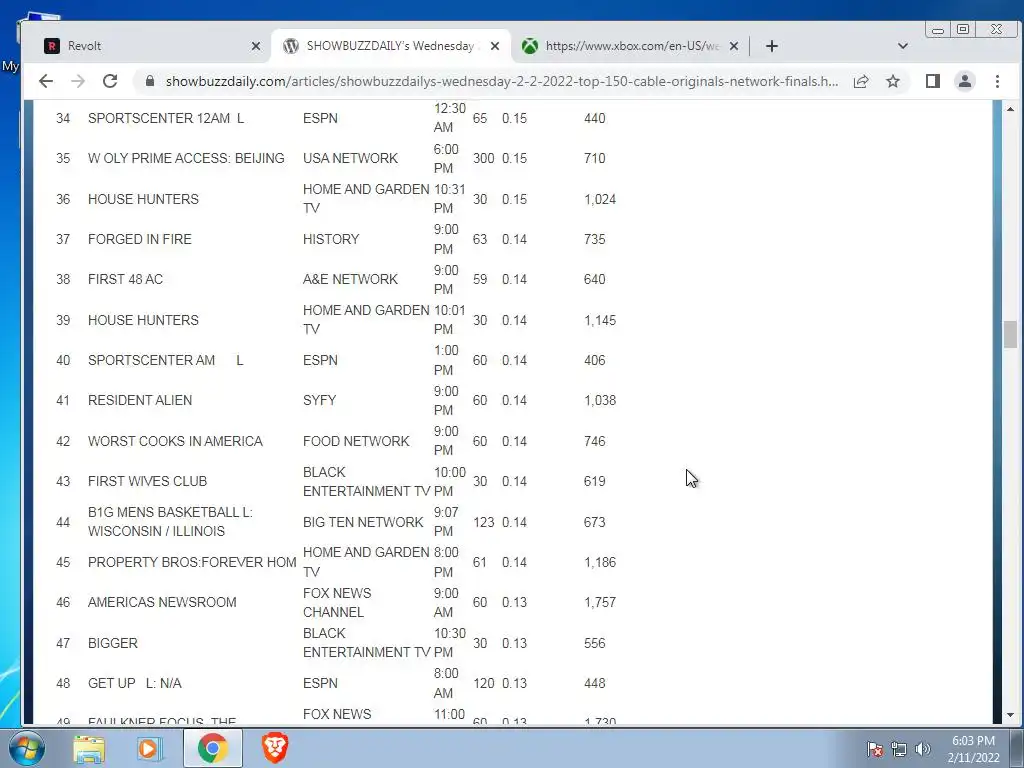1024x768 pixels.
Task: Click the BIG TEN NETWORK cell
Action: 363,522
